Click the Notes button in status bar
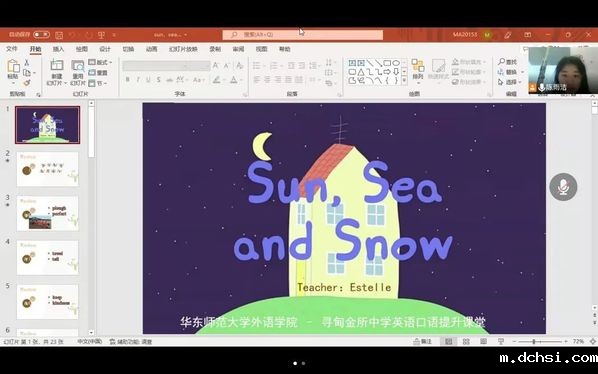598x374 pixels. pos(423,341)
